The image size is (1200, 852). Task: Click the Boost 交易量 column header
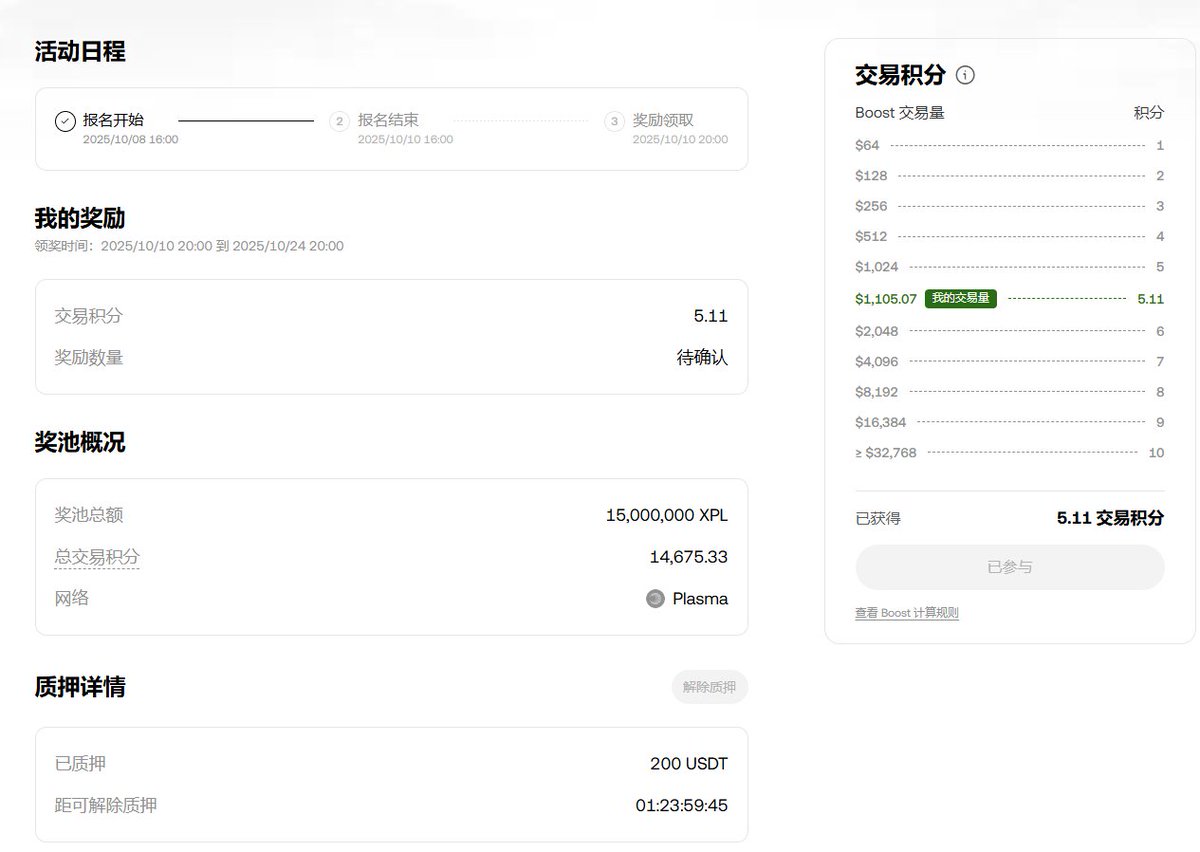(x=900, y=113)
